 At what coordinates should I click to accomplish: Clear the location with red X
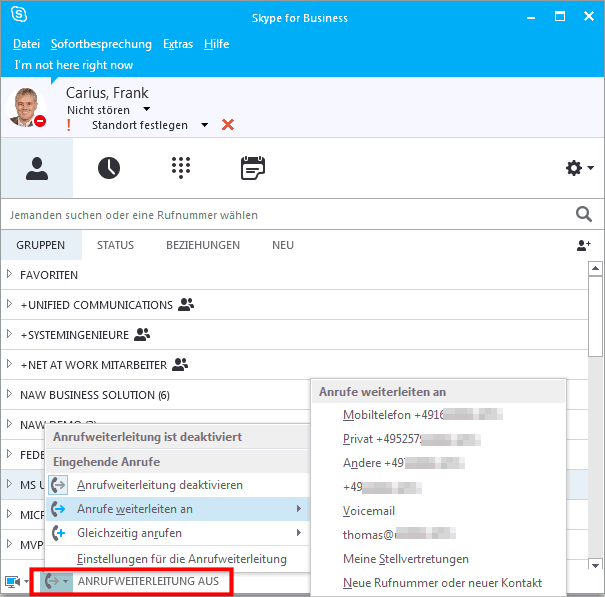[228, 125]
